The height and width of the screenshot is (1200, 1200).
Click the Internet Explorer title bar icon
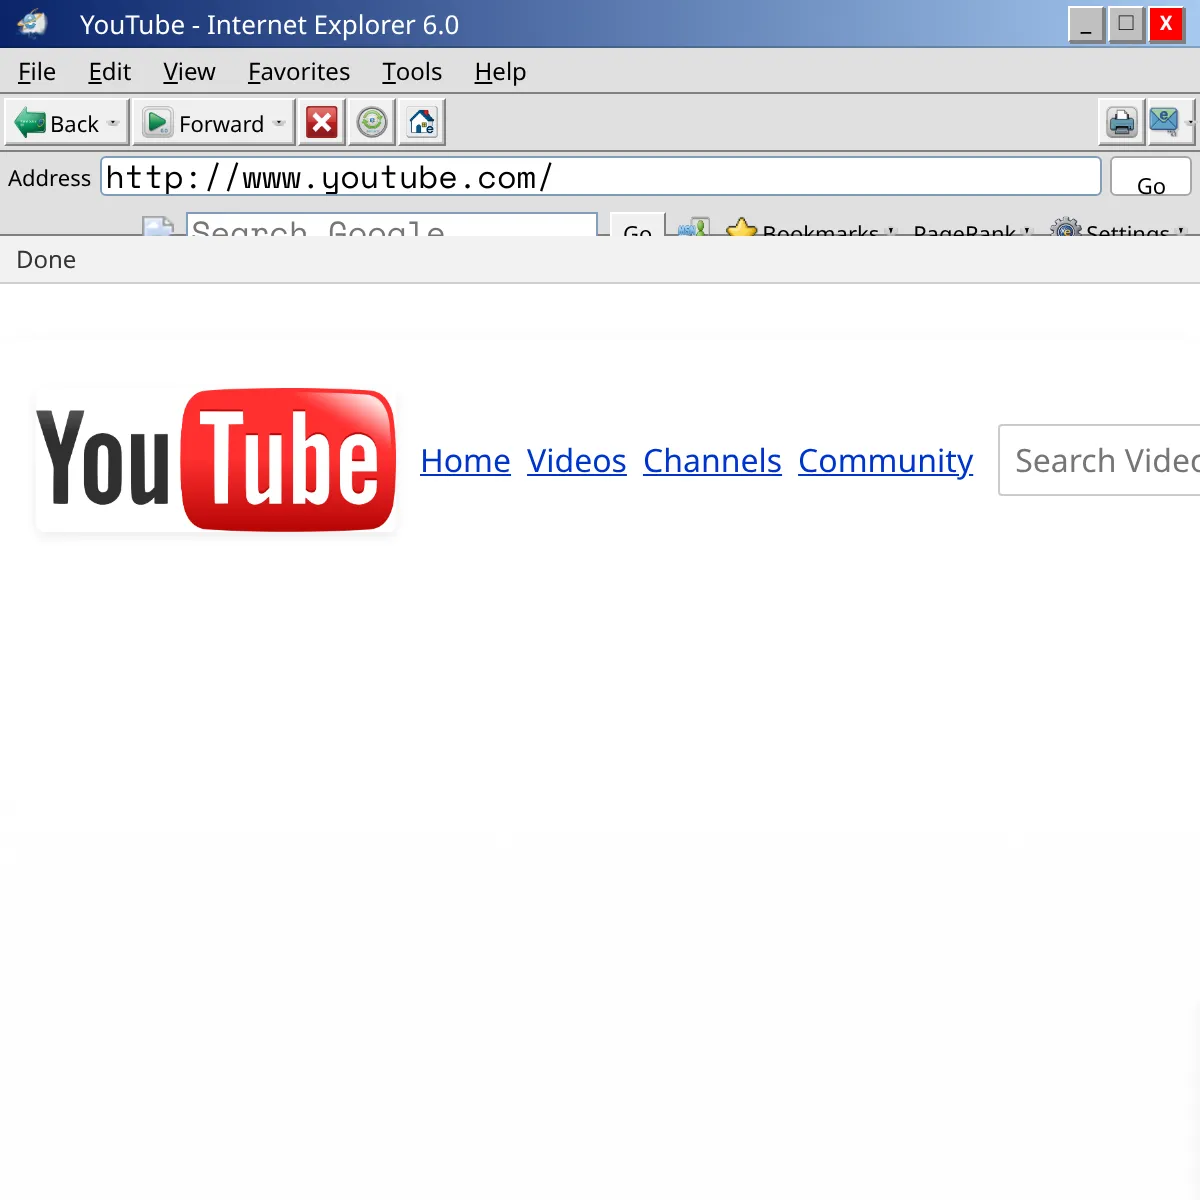(x=33, y=23)
